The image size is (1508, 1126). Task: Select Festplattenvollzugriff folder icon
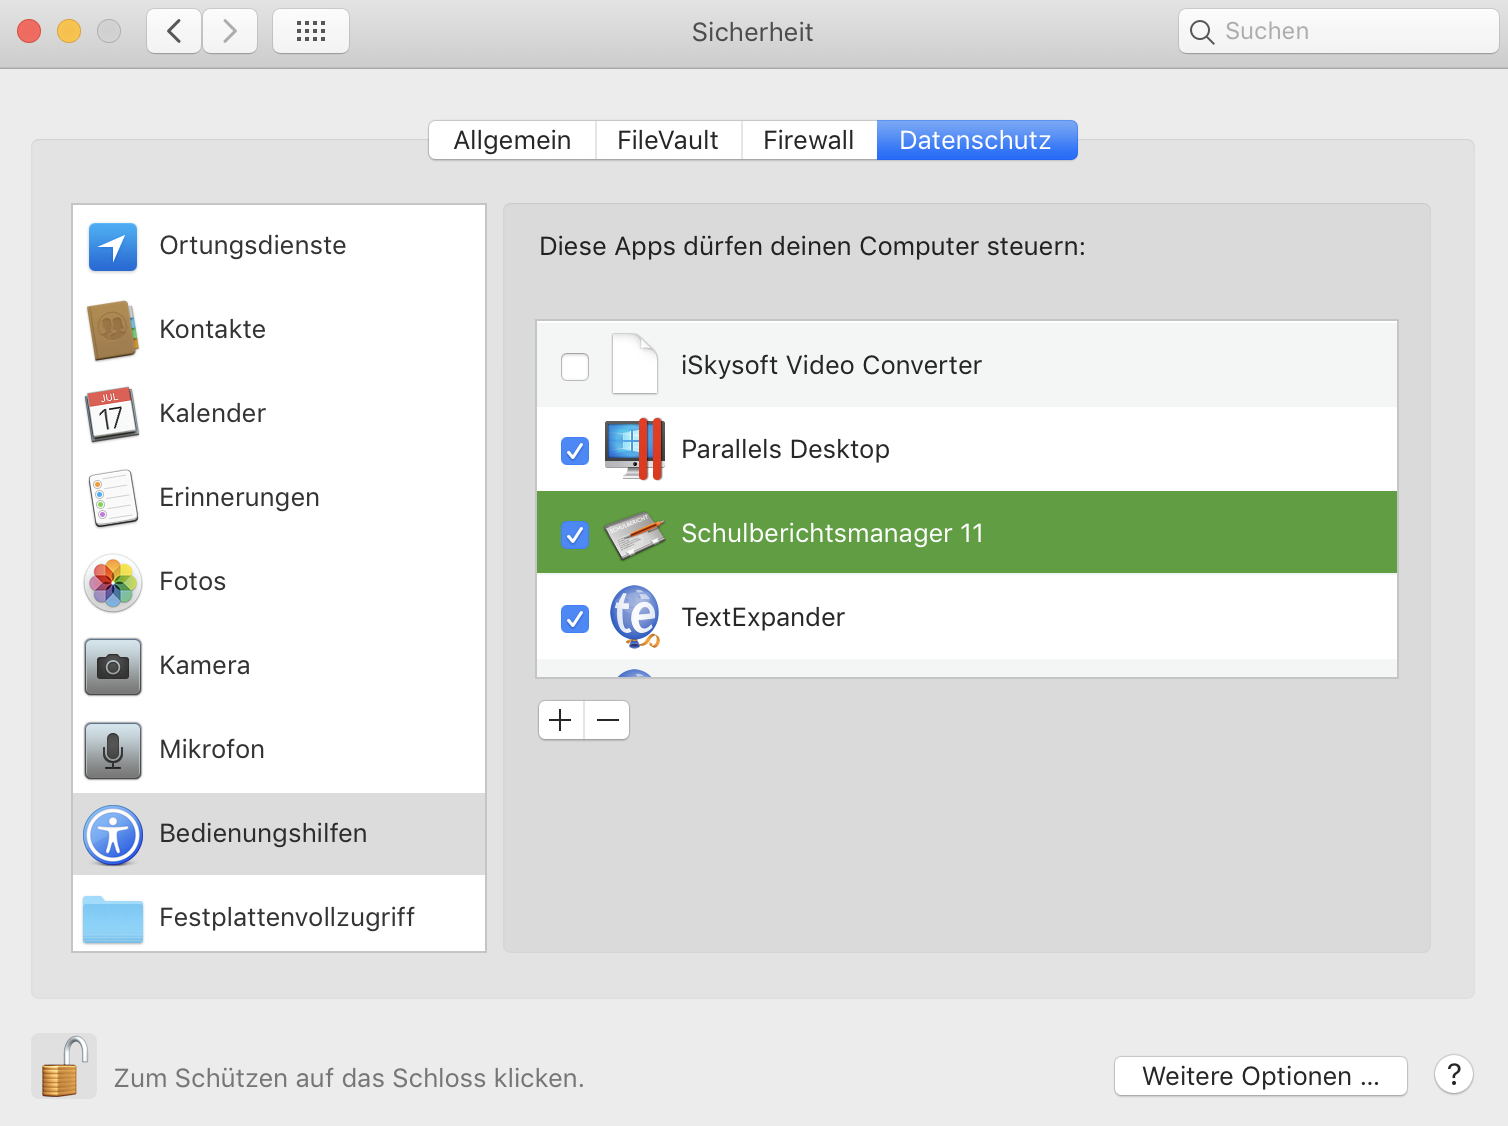[x=113, y=918]
